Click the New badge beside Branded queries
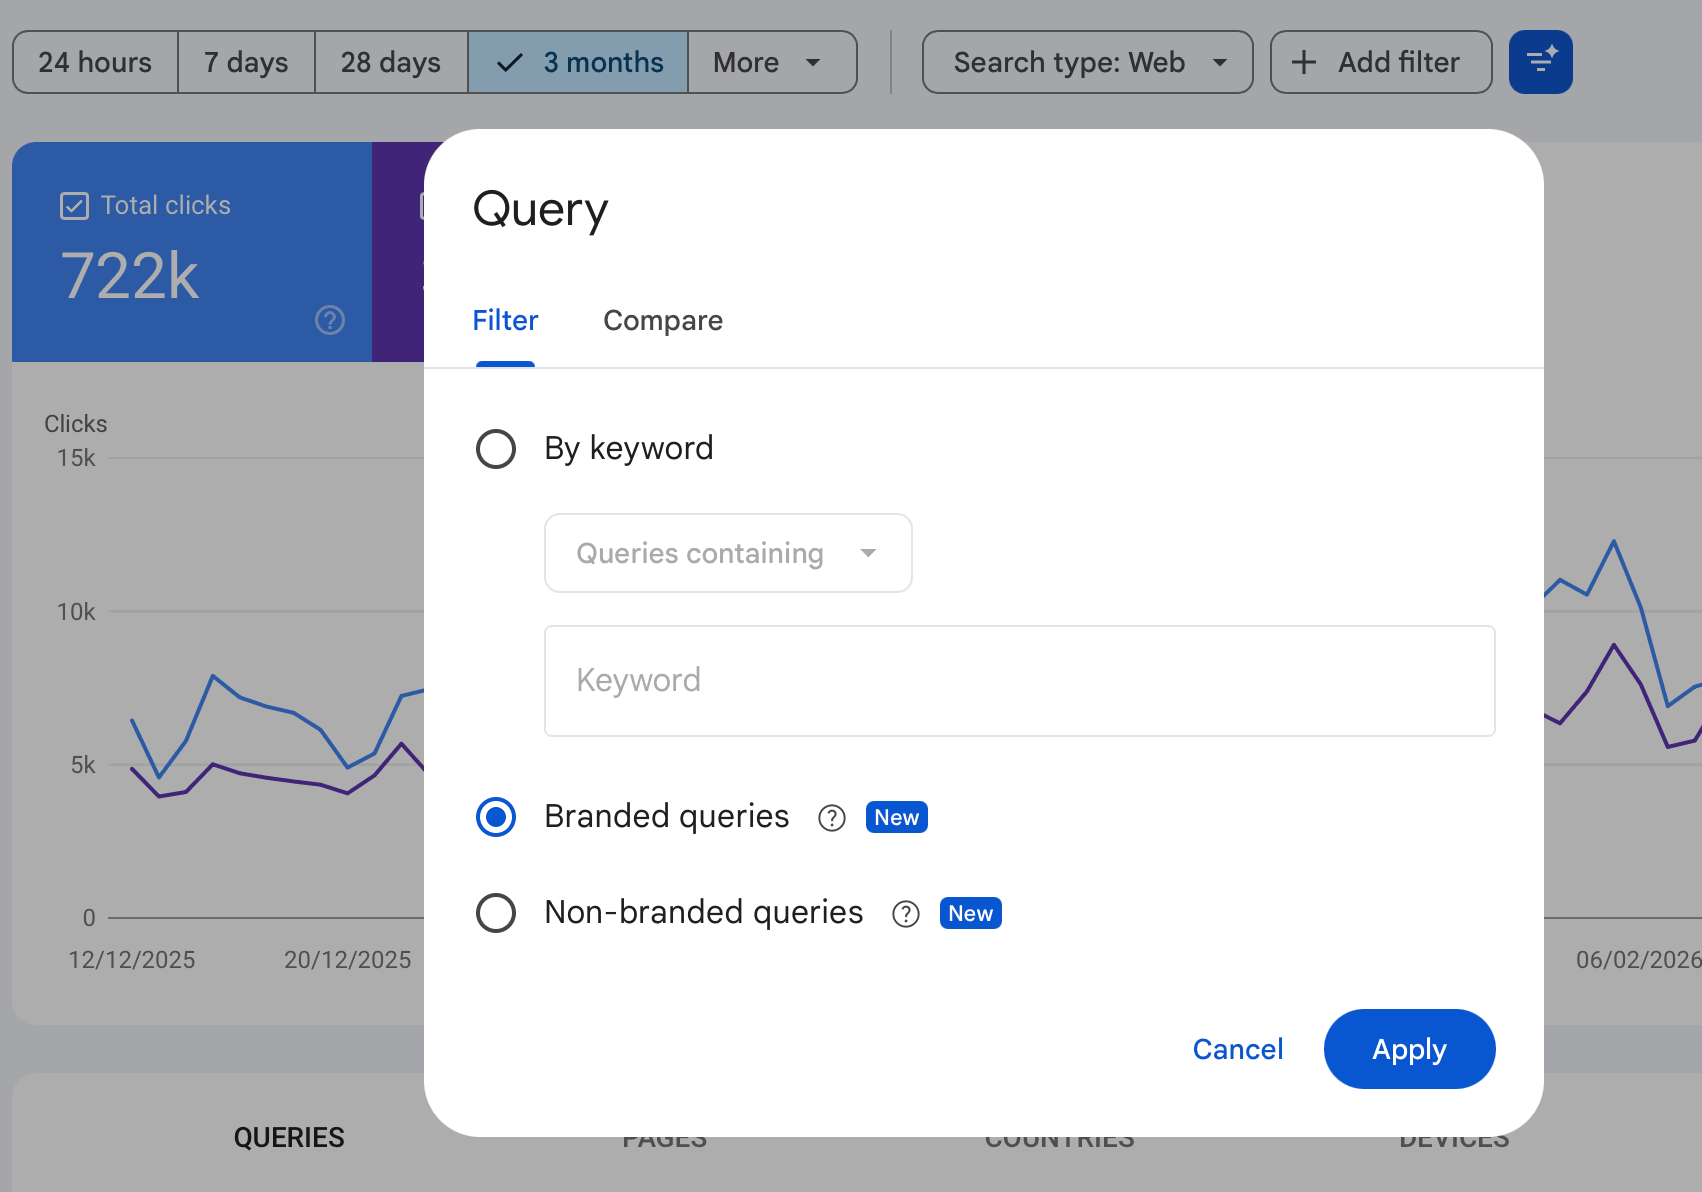This screenshot has width=1702, height=1192. [897, 817]
